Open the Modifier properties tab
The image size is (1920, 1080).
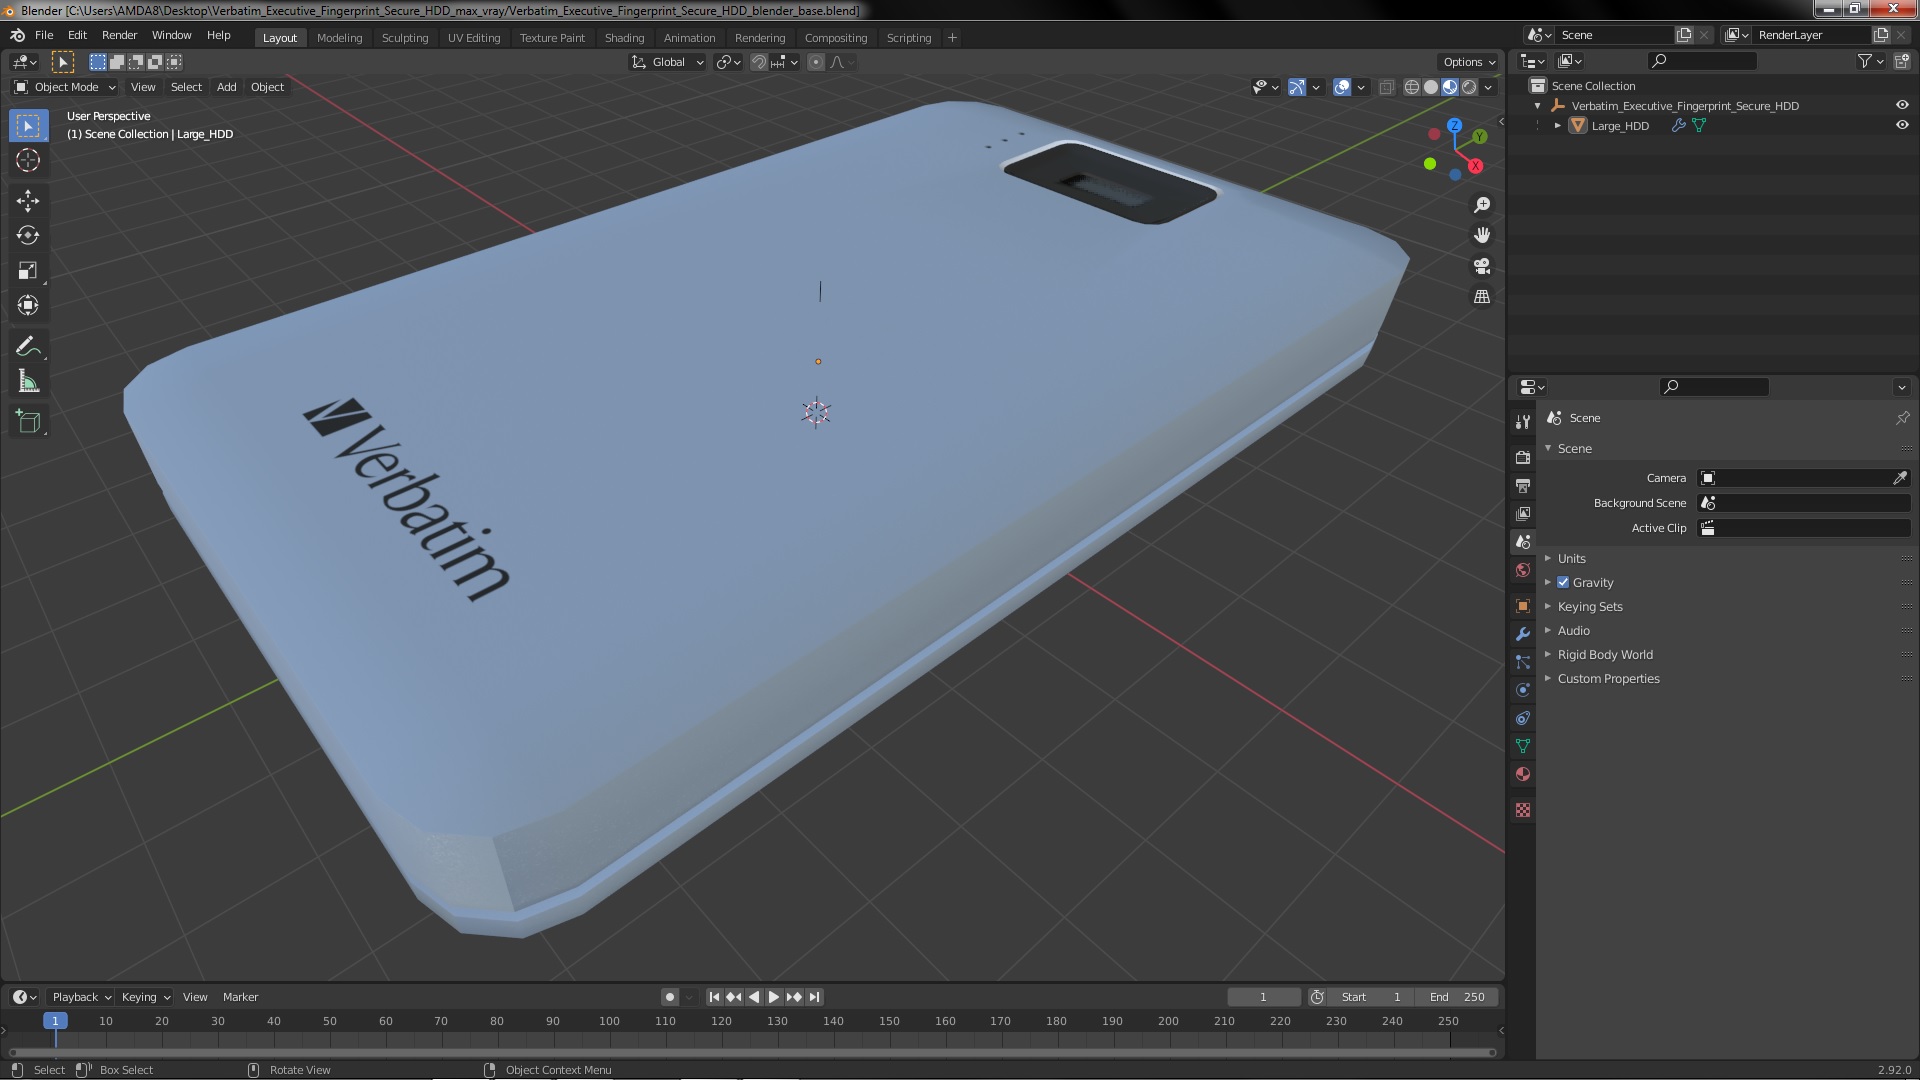point(1523,634)
